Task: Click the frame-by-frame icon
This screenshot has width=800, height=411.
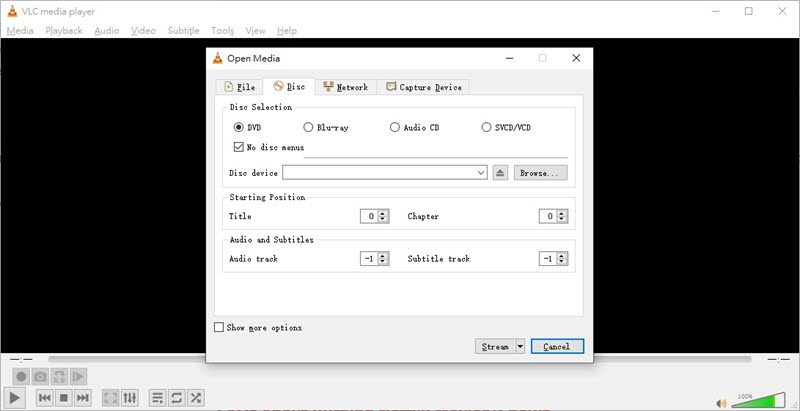Action: coord(78,377)
